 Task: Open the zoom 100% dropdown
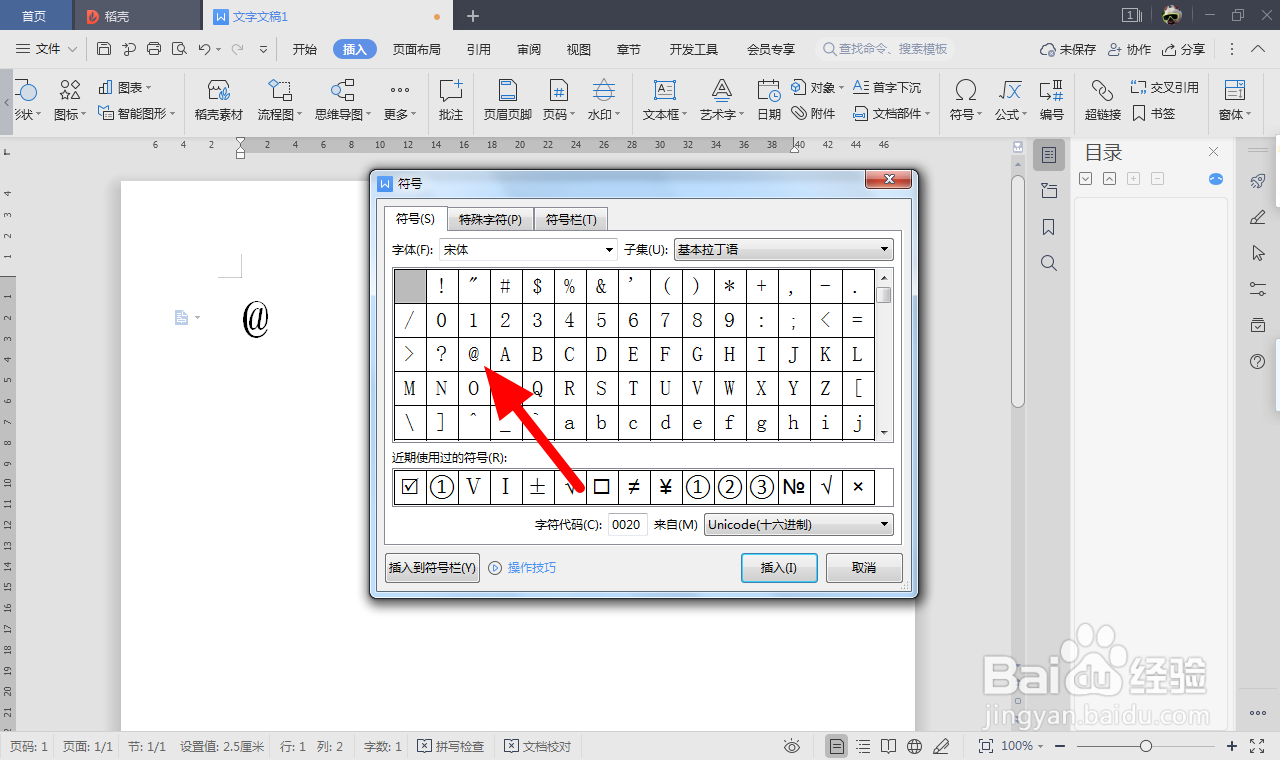point(1021,746)
